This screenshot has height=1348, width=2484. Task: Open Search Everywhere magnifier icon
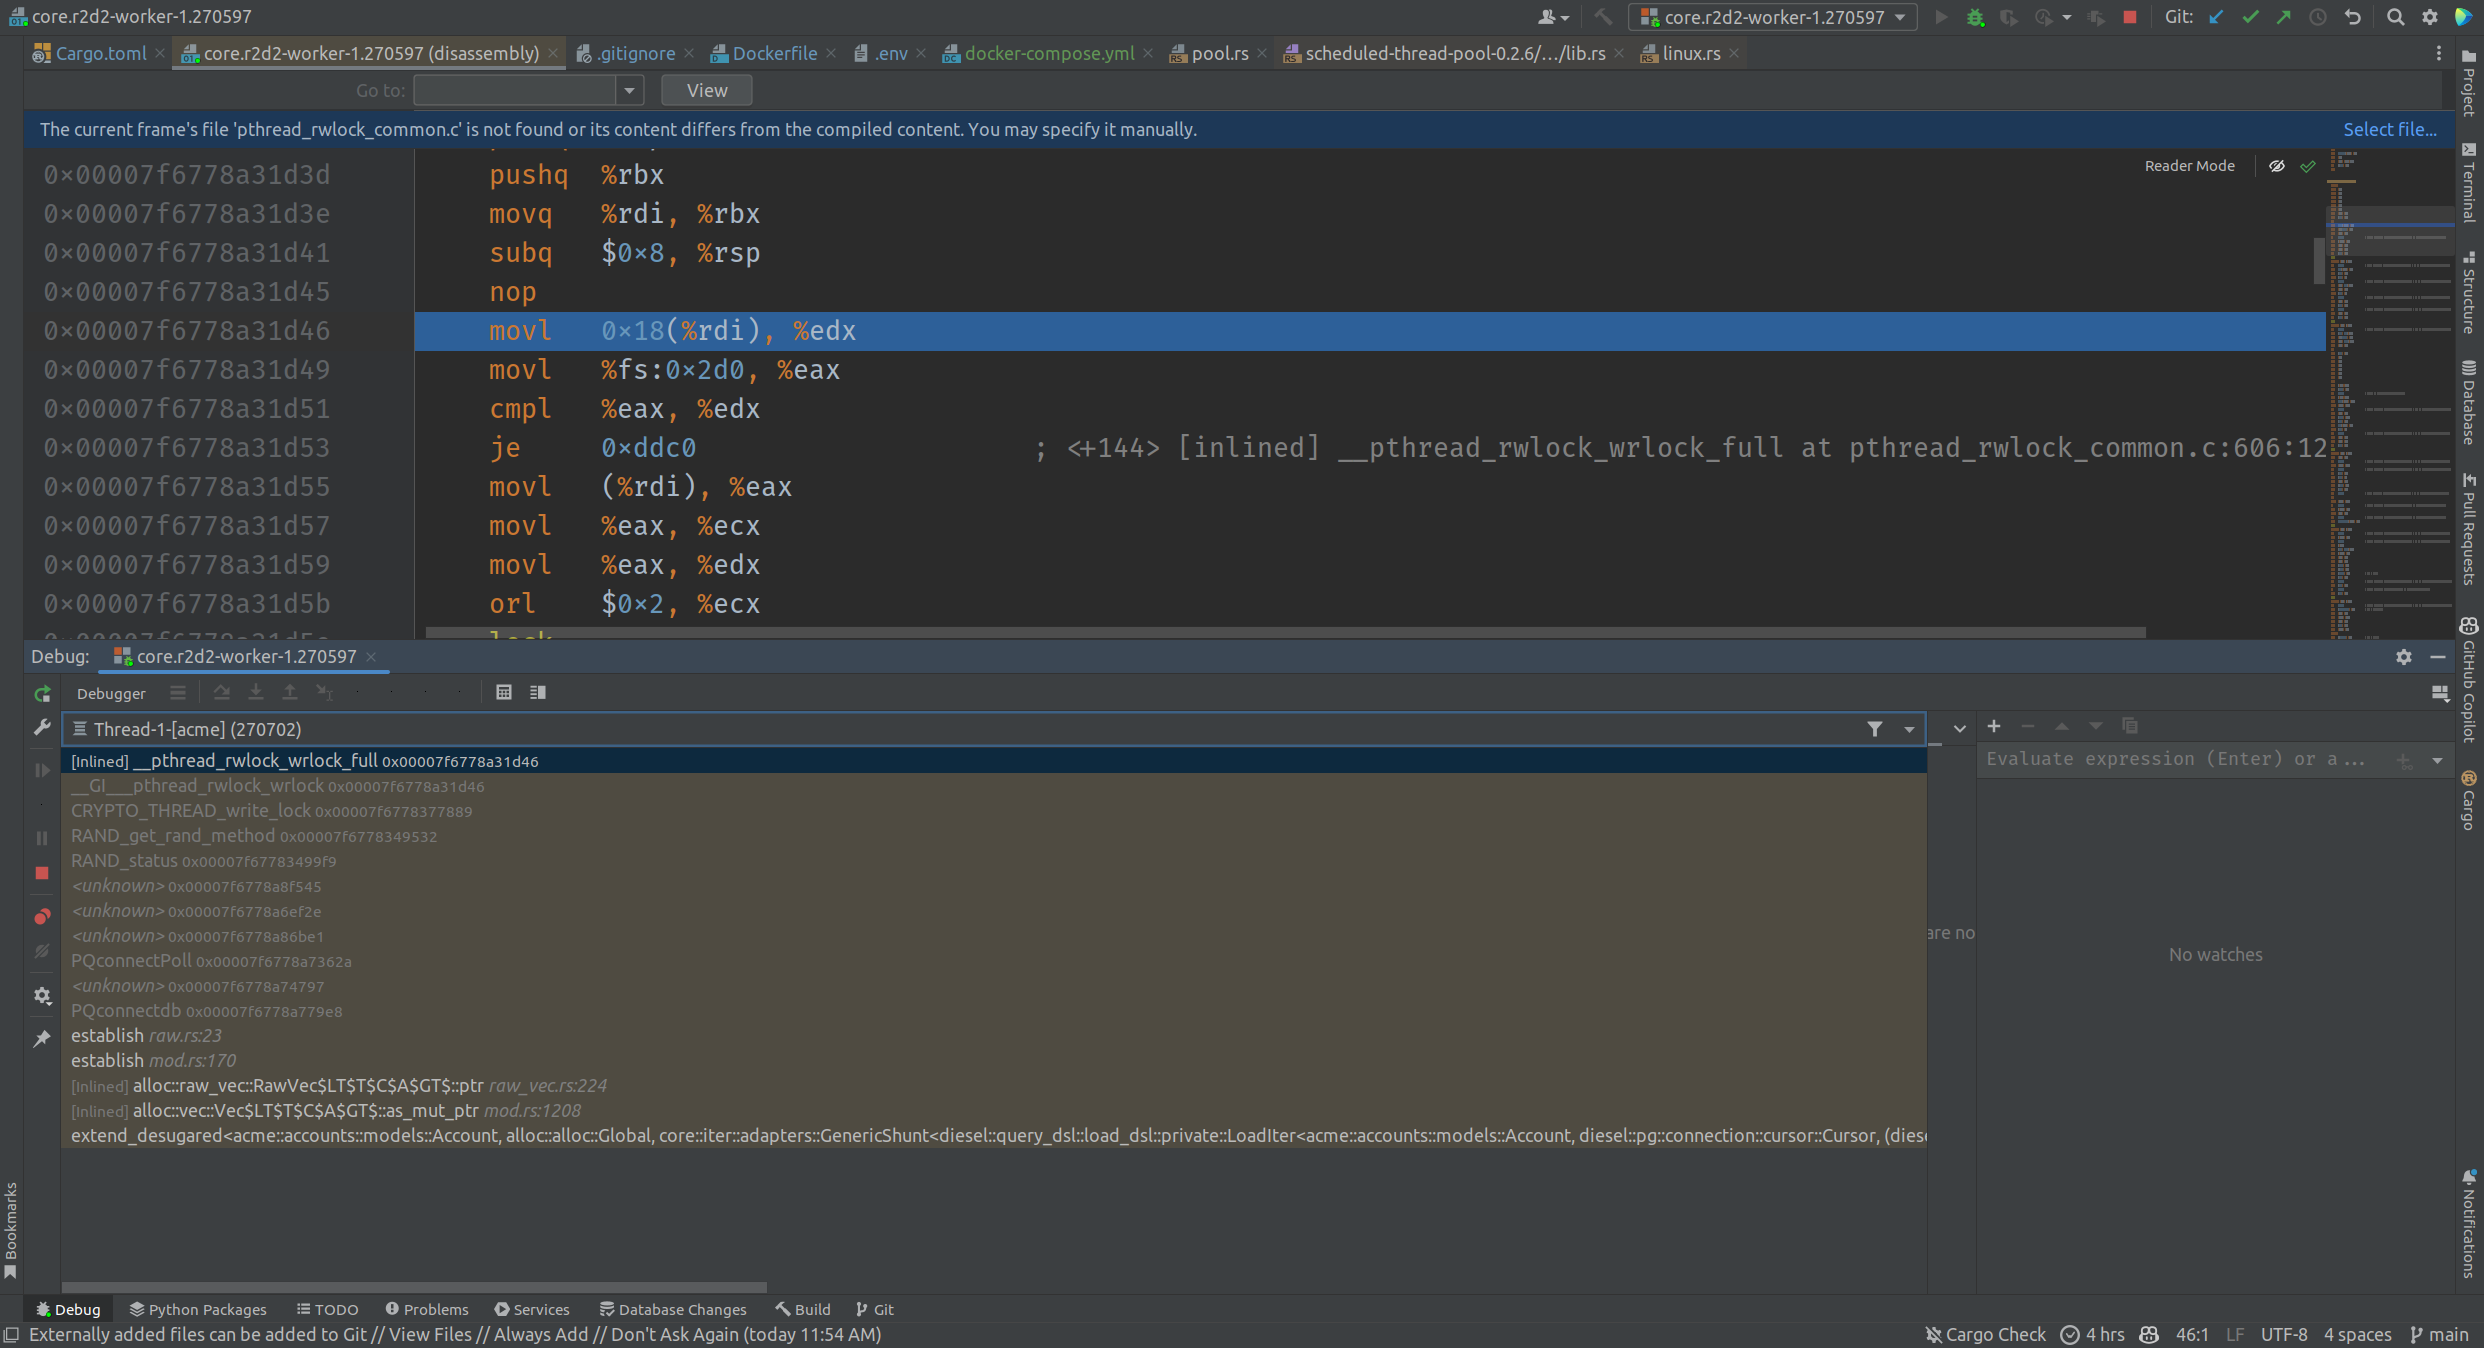[2395, 17]
